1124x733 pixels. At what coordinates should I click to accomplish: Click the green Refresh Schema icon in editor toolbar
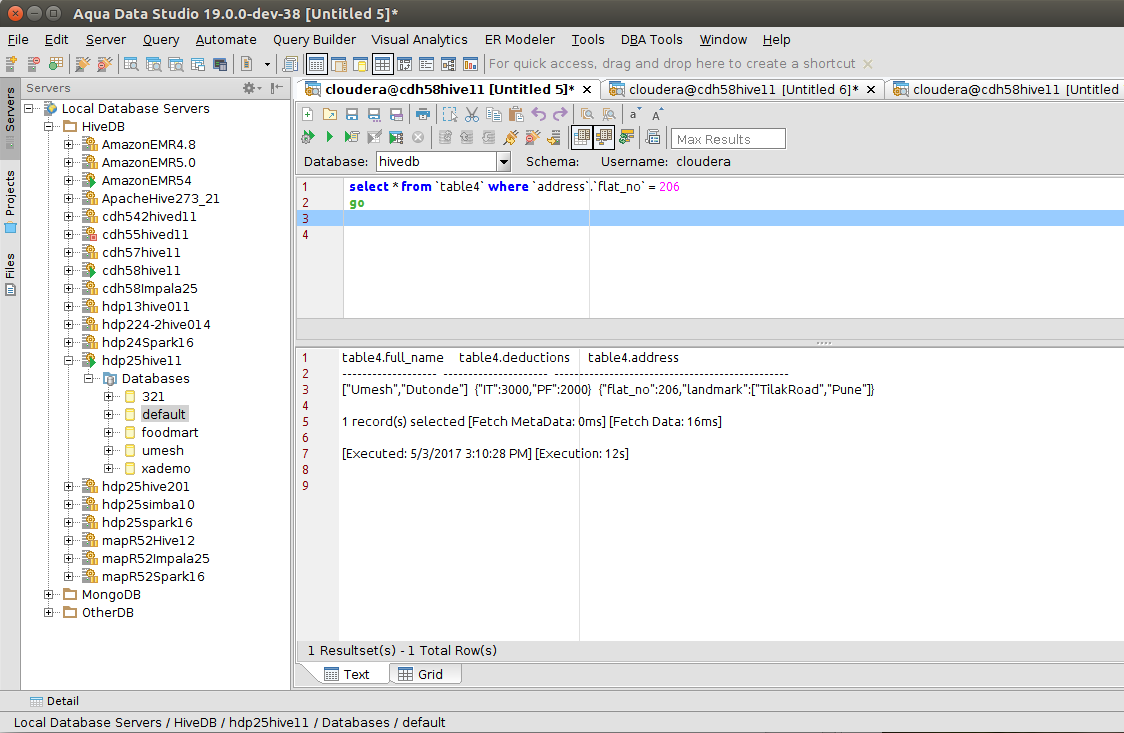point(627,137)
